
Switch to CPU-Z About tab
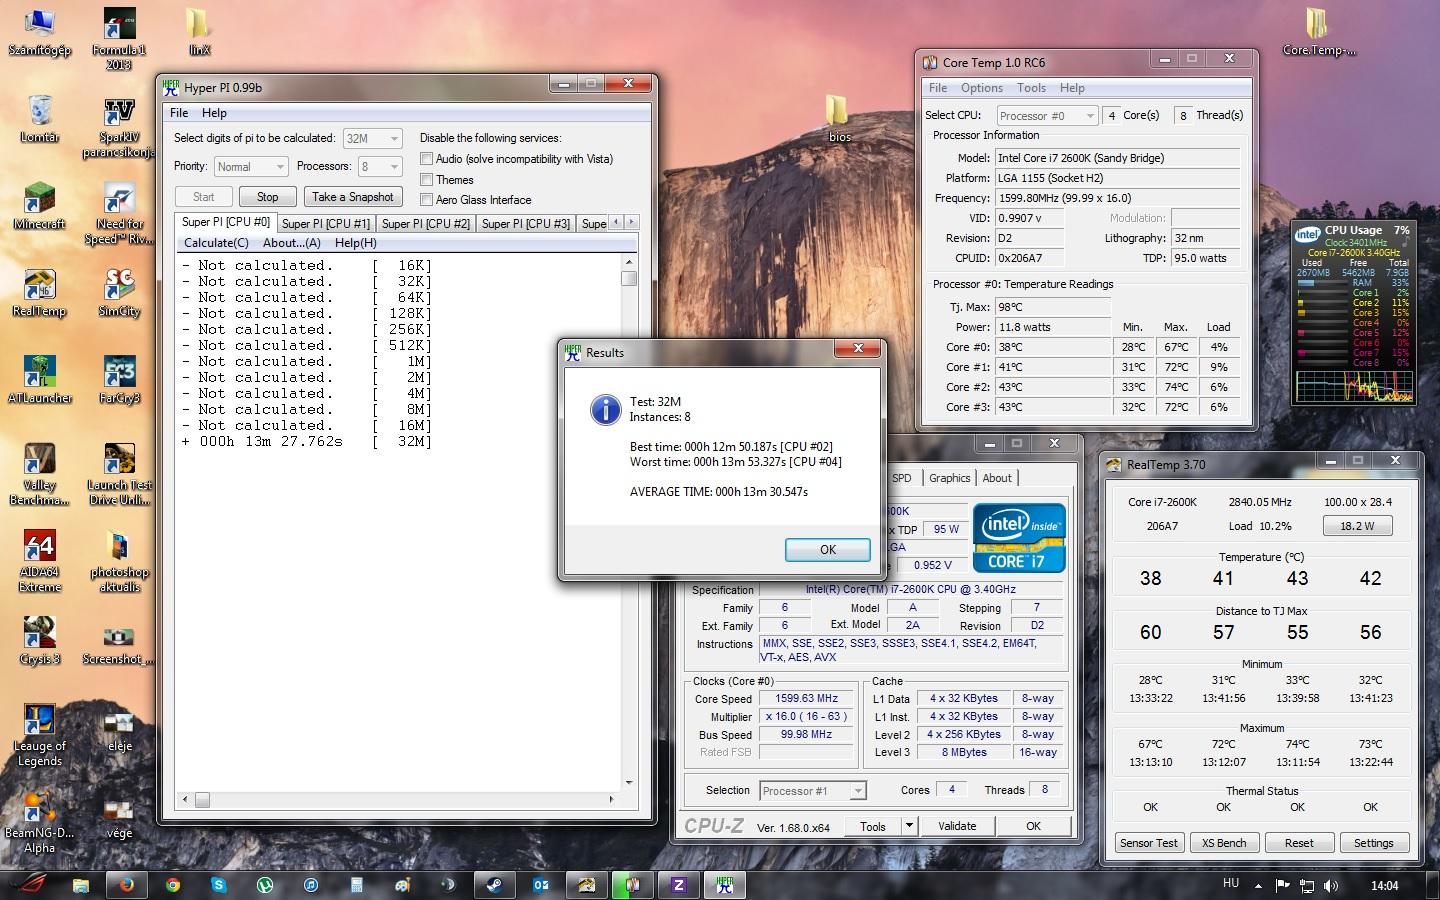click(x=997, y=478)
